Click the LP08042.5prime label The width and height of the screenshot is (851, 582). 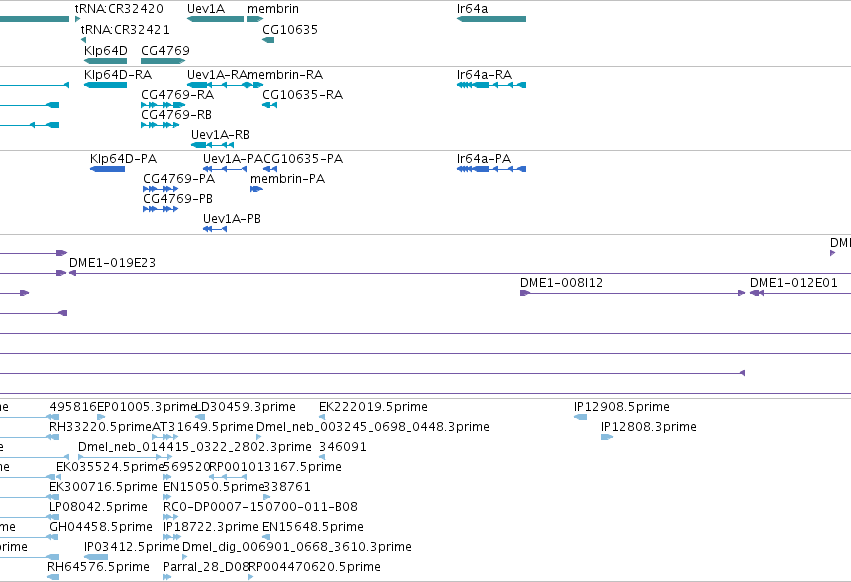[98, 507]
